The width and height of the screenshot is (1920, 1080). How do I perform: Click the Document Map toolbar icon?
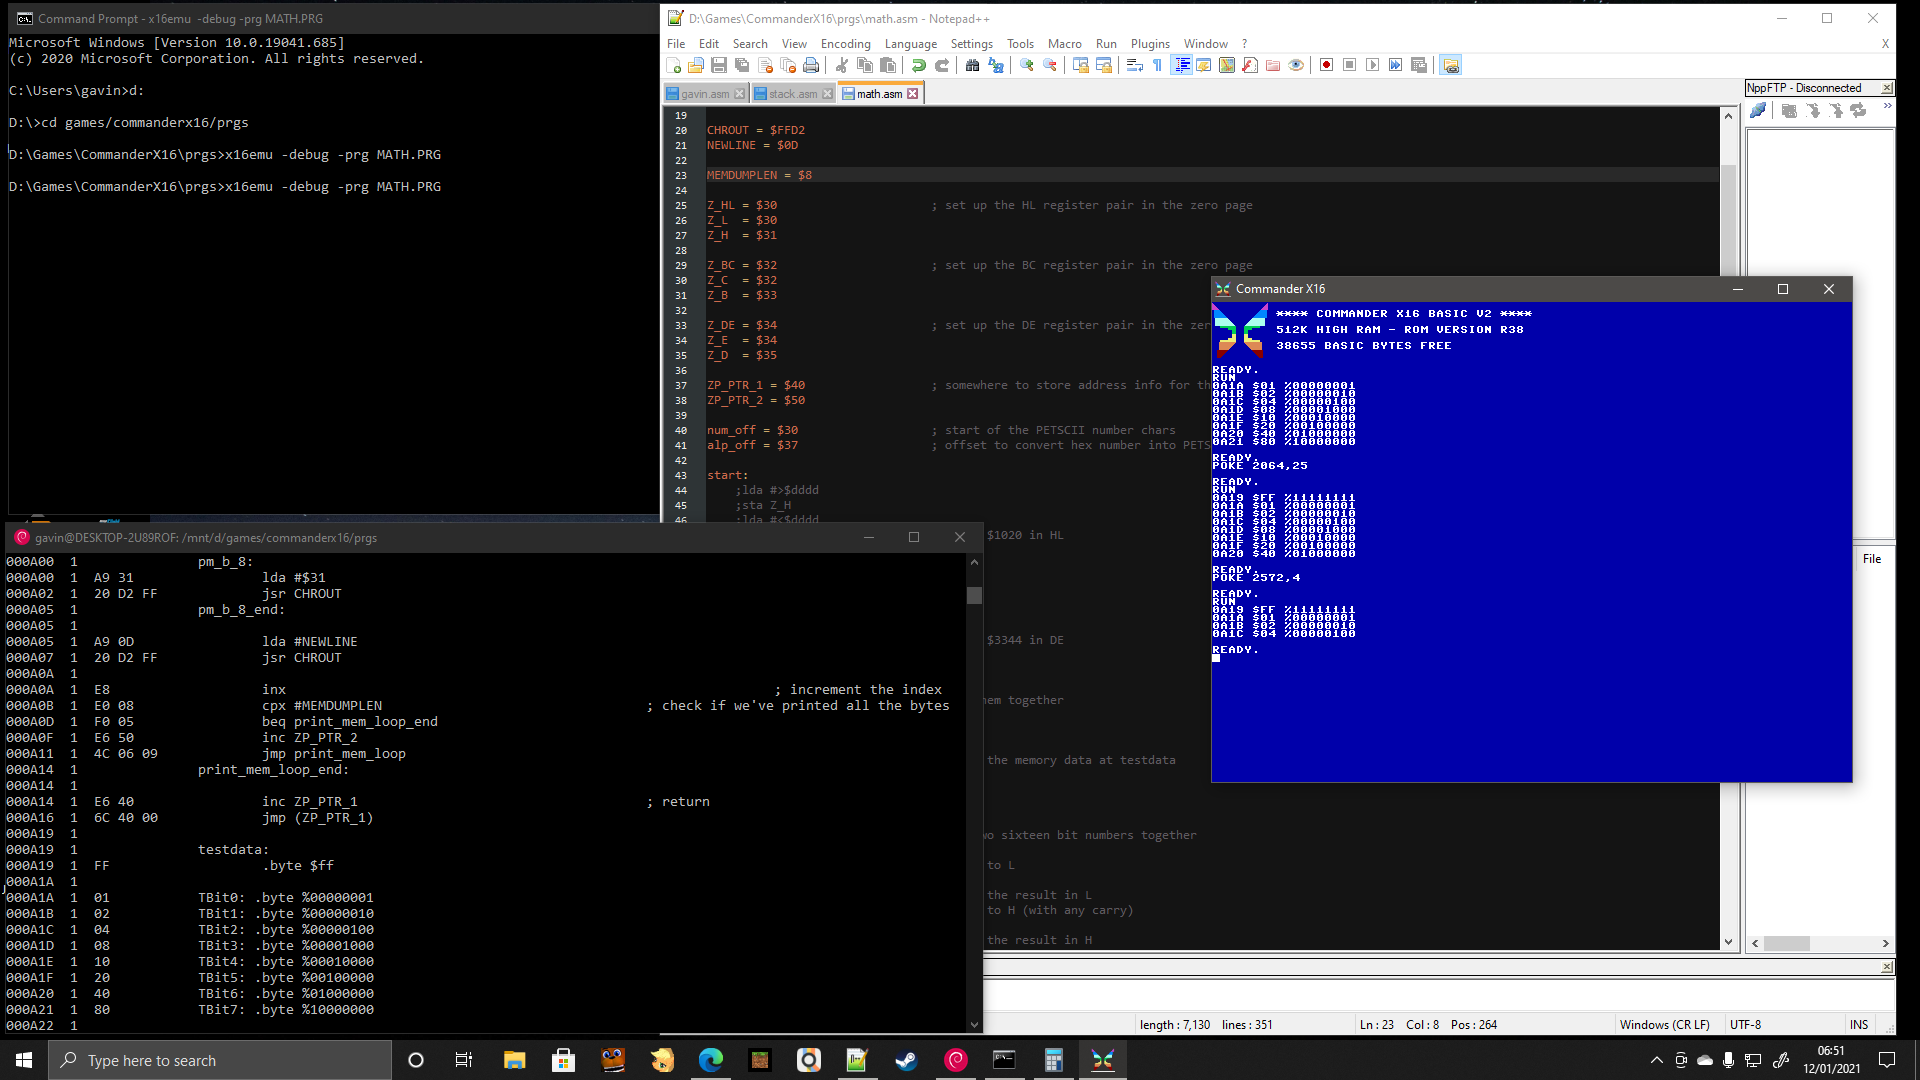pos(1227,65)
